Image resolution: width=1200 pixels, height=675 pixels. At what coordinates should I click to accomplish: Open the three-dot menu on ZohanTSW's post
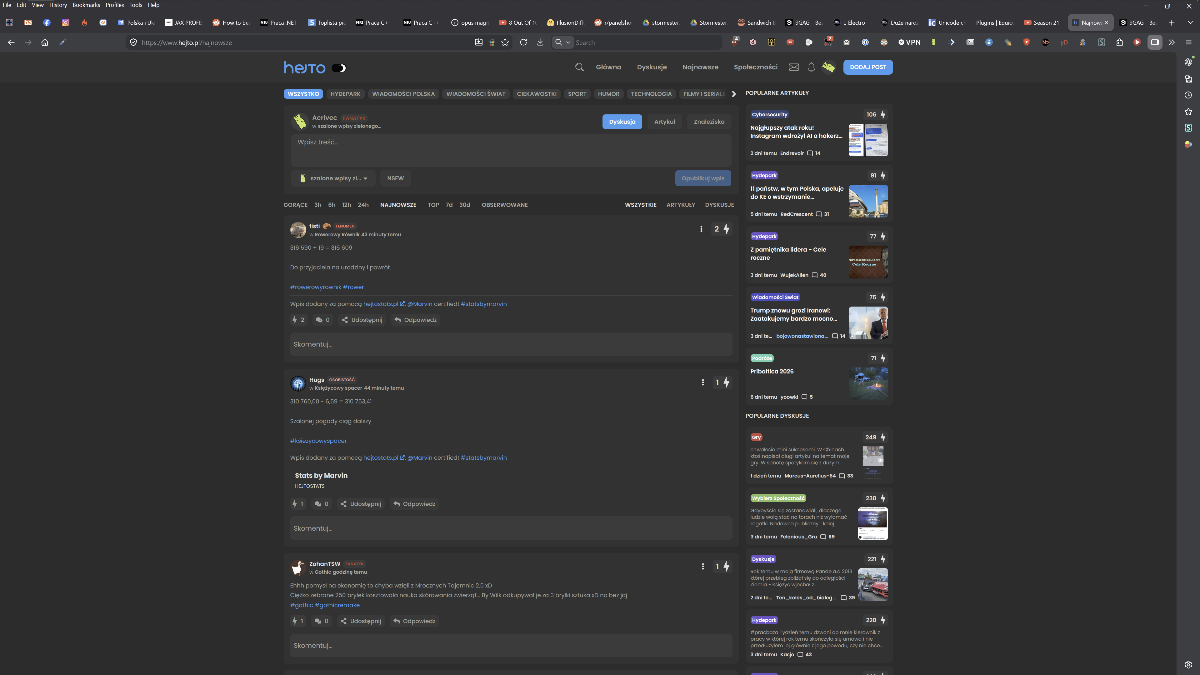(703, 566)
